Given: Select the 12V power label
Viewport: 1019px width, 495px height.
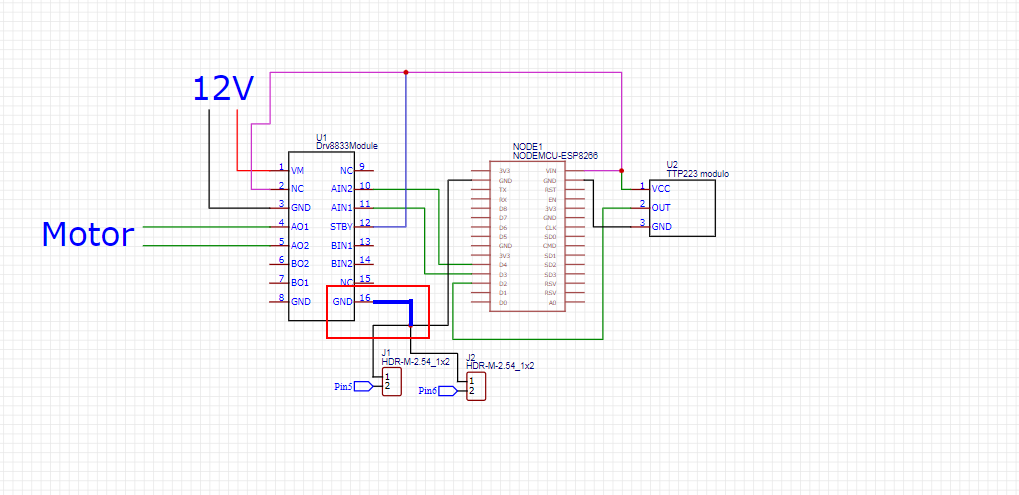Looking at the screenshot, I should 224,89.
